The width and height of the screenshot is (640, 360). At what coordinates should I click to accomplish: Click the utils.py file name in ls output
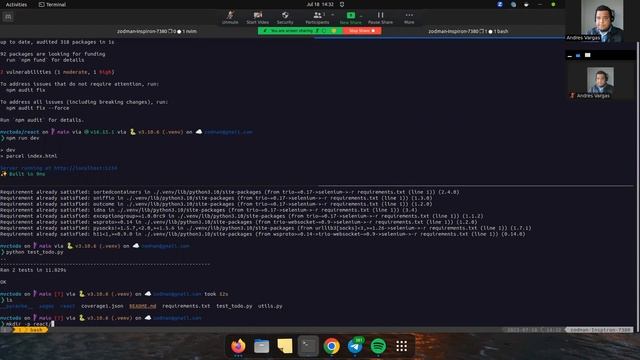[270, 306]
